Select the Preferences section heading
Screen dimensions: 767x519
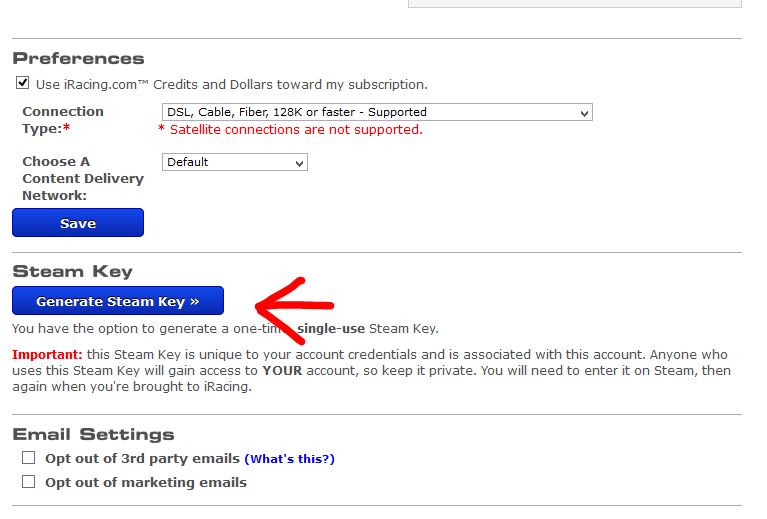click(78, 58)
